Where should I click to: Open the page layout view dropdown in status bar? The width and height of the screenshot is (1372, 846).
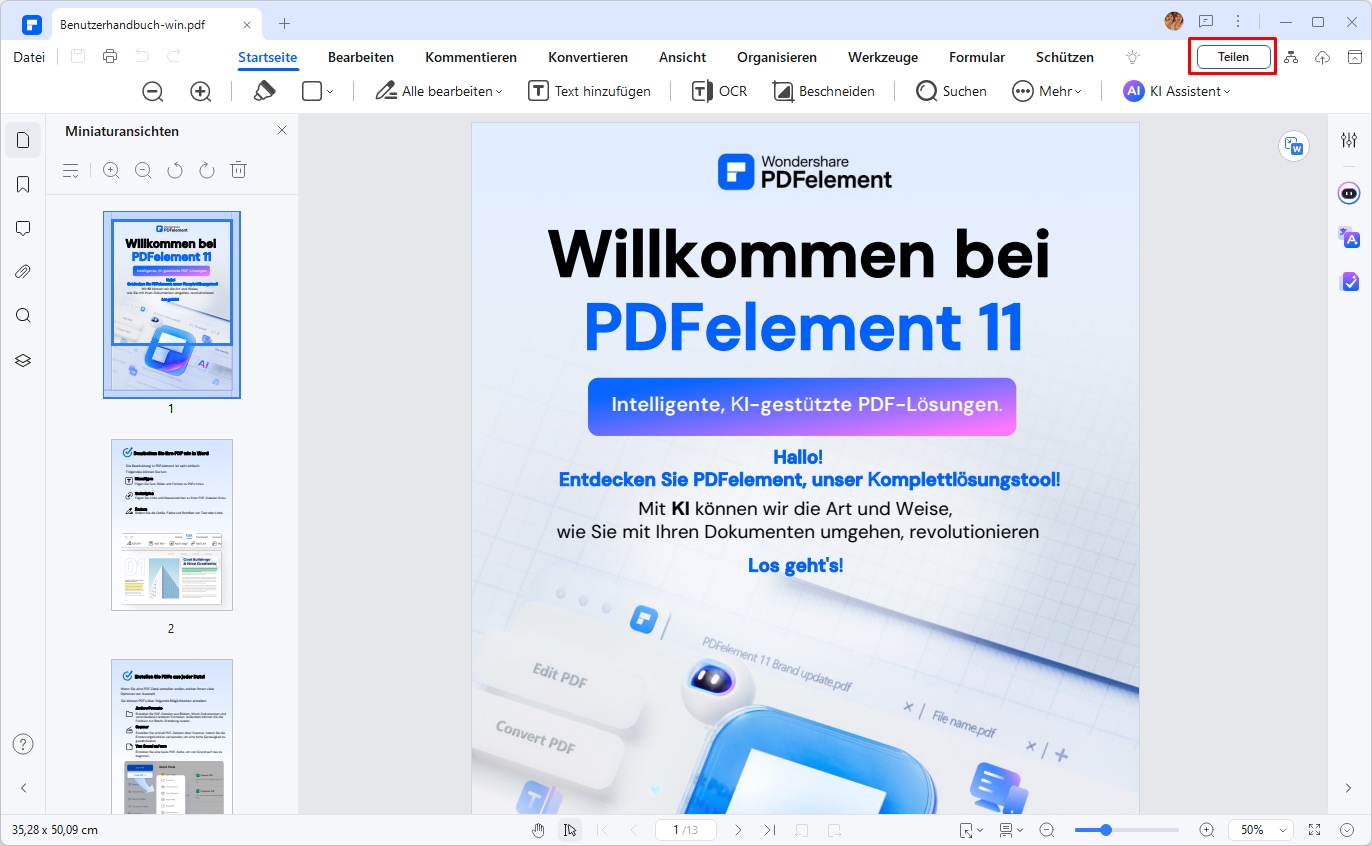coord(1010,830)
